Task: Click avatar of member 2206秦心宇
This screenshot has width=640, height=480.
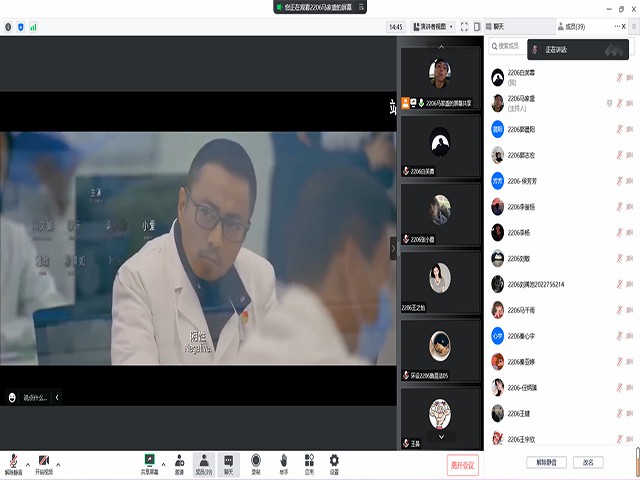Action: [498, 336]
